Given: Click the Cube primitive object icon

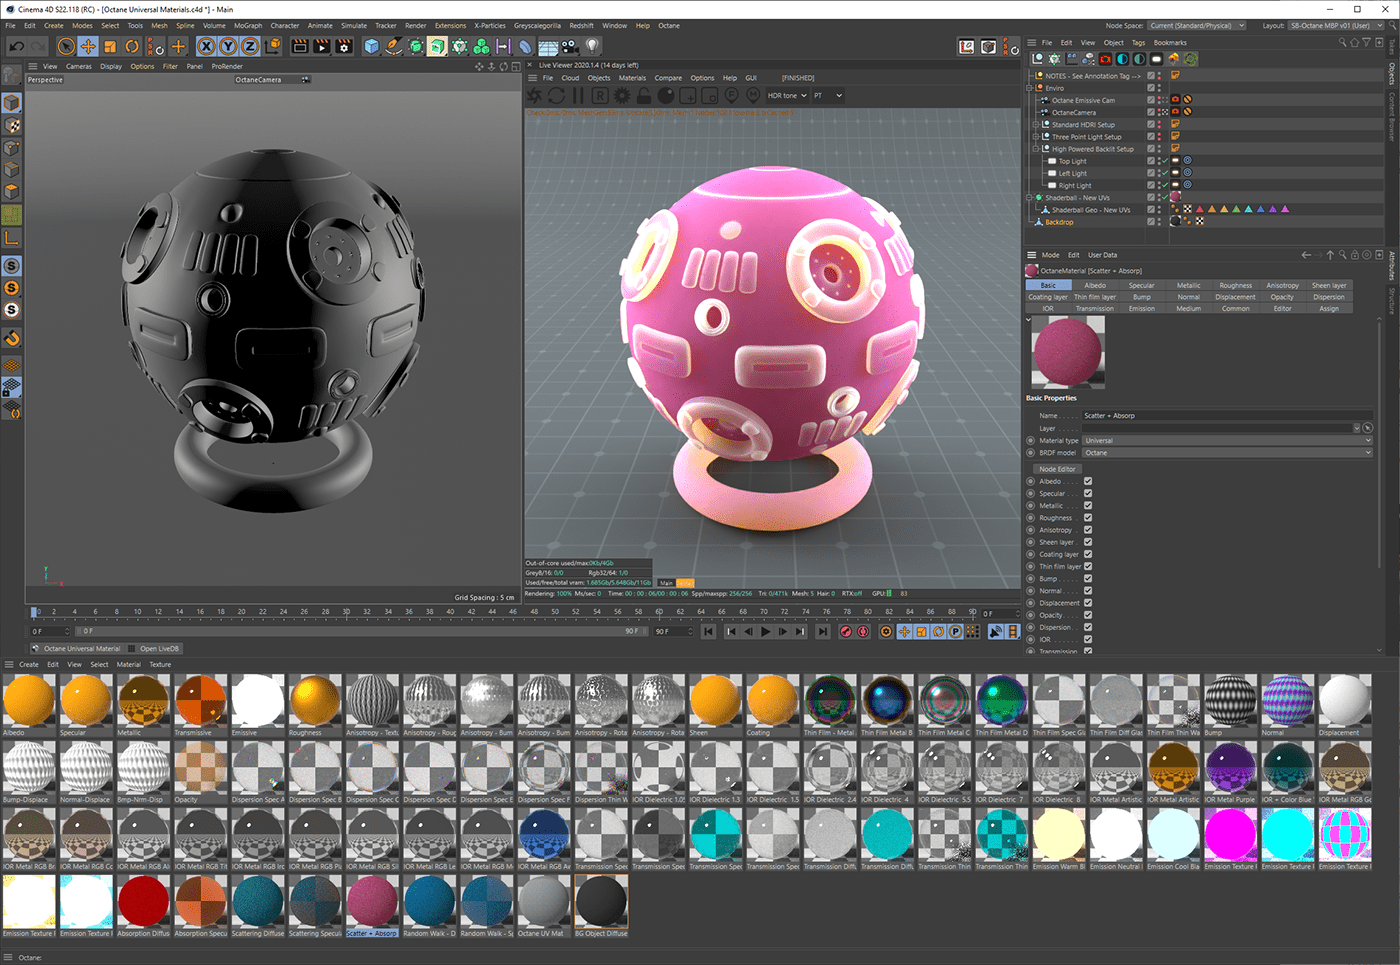Looking at the screenshot, I should coord(371,46).
